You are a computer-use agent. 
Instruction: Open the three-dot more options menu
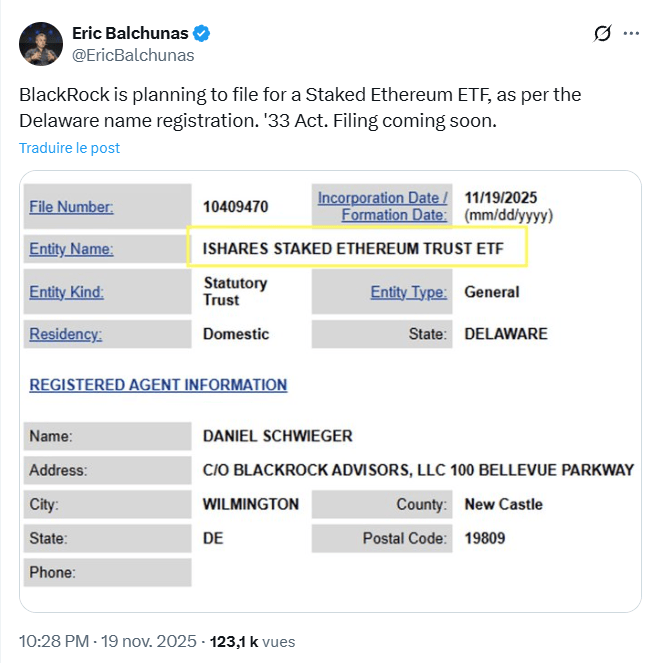(631, 33)
